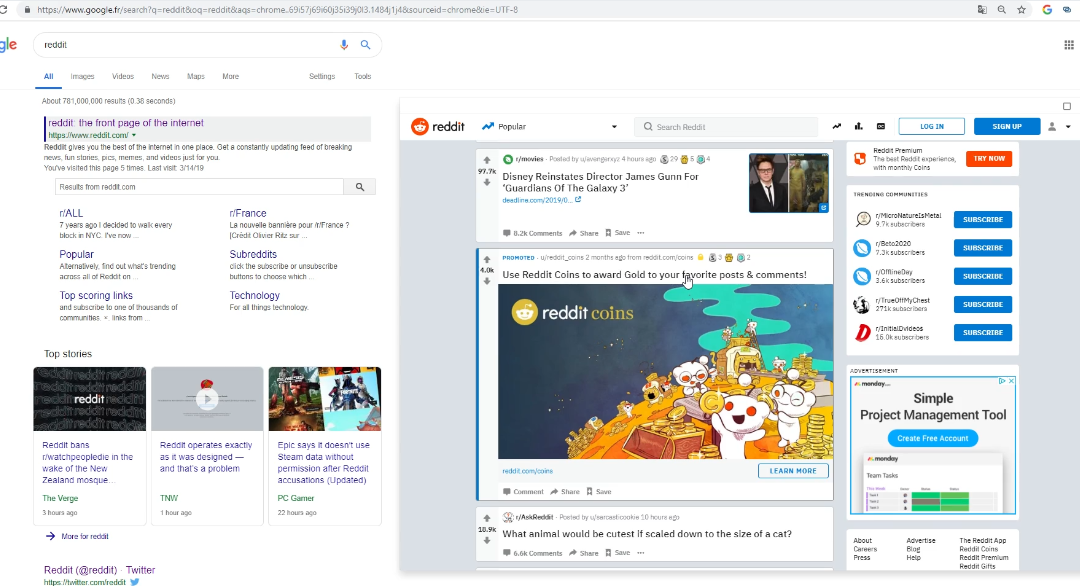Switch to the News search tab

pos(160,76)
